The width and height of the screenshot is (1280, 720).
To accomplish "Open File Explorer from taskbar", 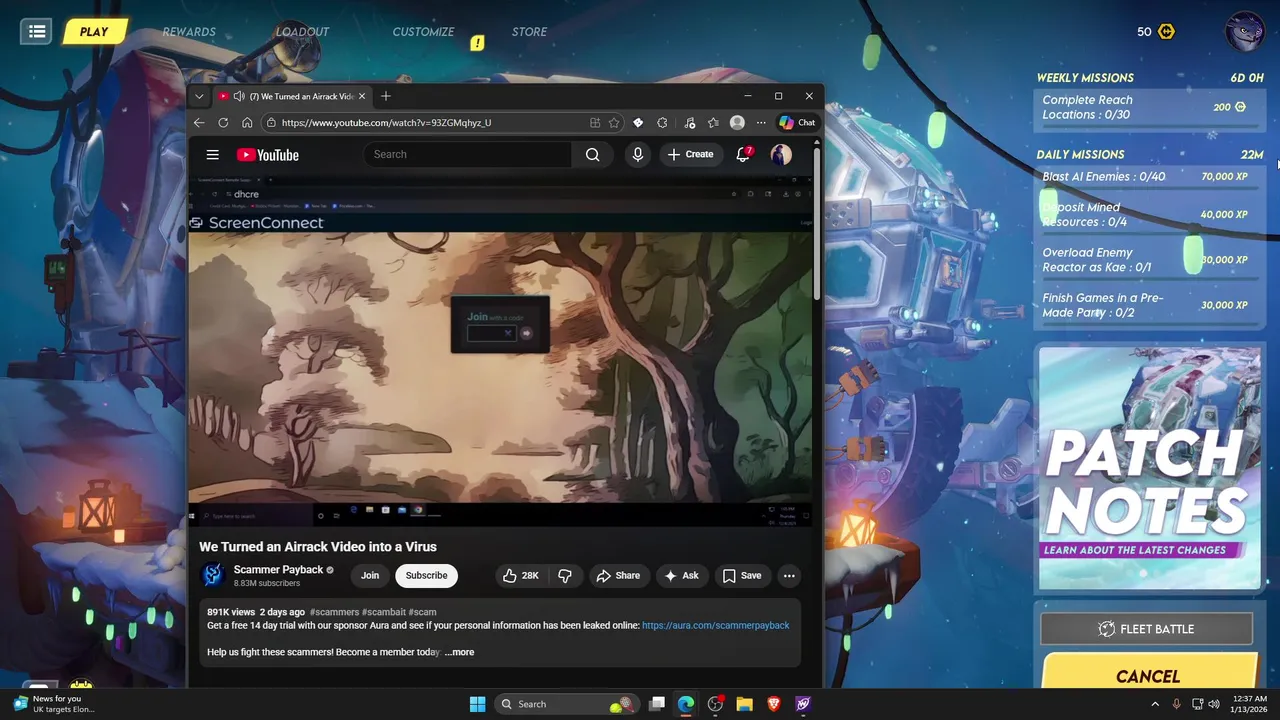I will point(744,704).
